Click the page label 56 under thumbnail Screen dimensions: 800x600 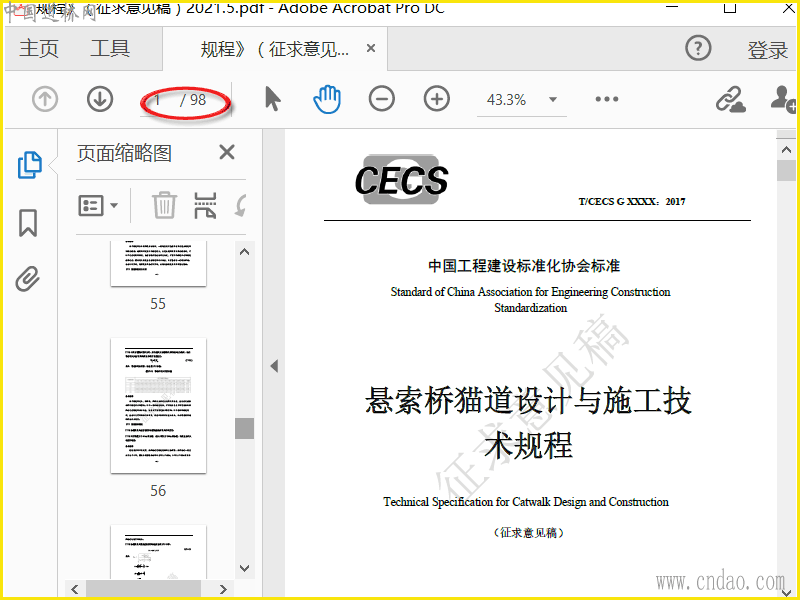click(x=158, y=491)
